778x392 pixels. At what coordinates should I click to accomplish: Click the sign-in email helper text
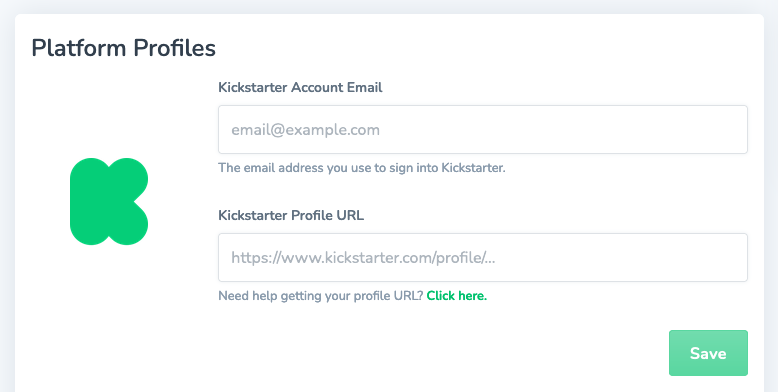tap(362, 168)
